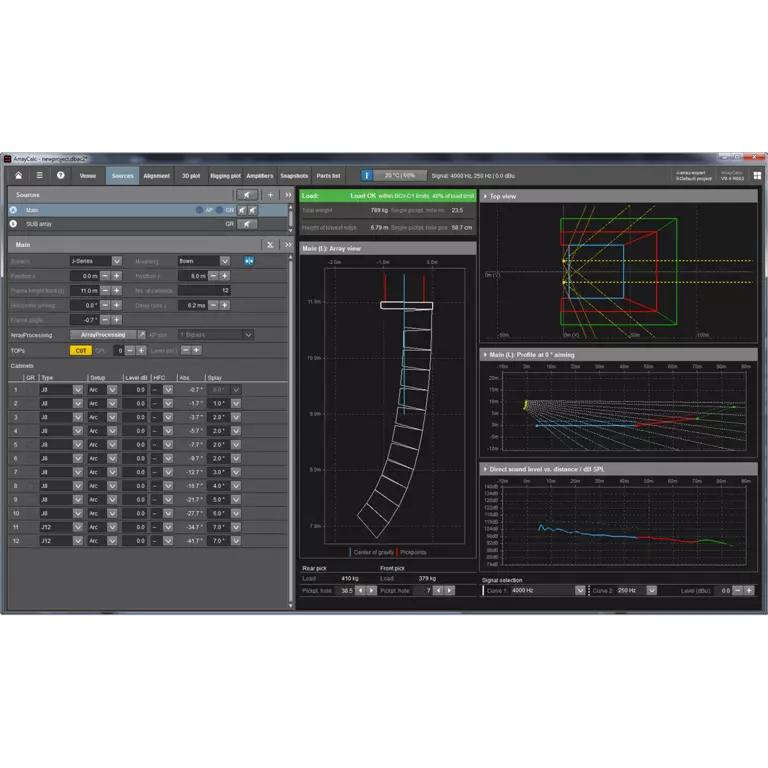Toggle GR checkbox for cabinet 5
This screenshot has height=768, width=768.
coord(30,445)
